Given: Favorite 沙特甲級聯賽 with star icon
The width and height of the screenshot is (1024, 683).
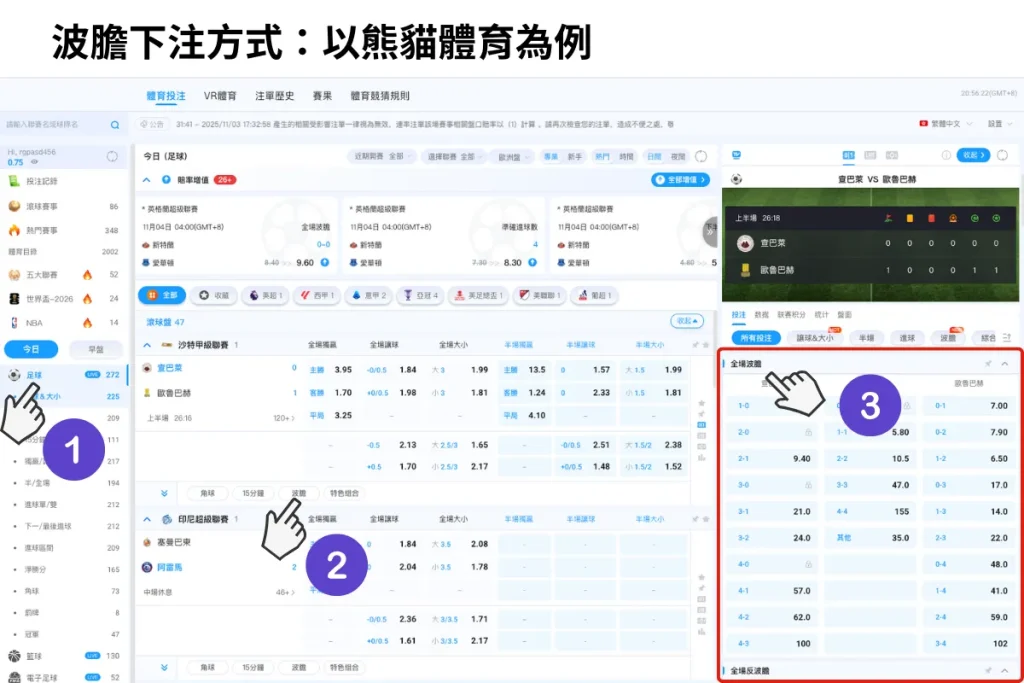Looking at the screenshot, I should click(706, 345).
